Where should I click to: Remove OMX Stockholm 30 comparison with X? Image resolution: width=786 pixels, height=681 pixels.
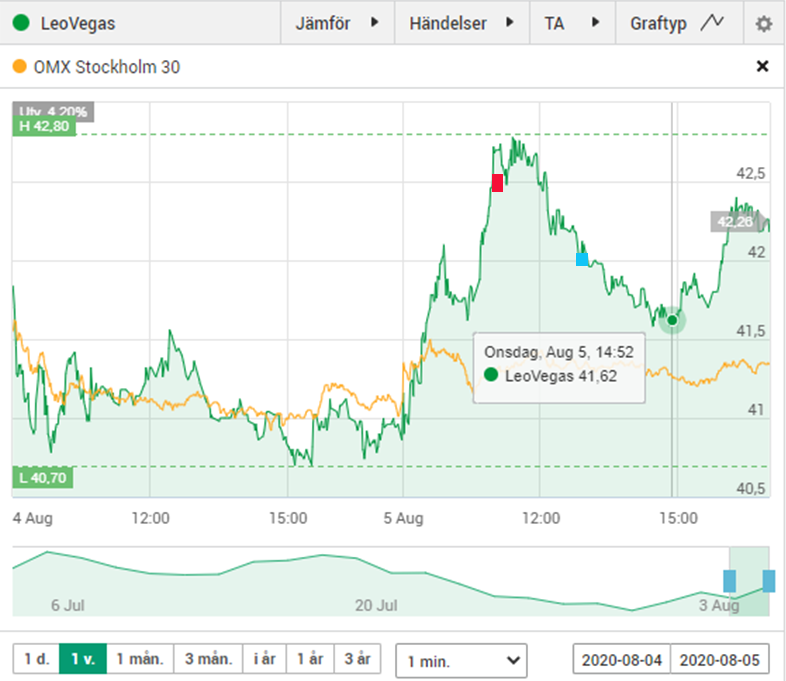(762, 66)
